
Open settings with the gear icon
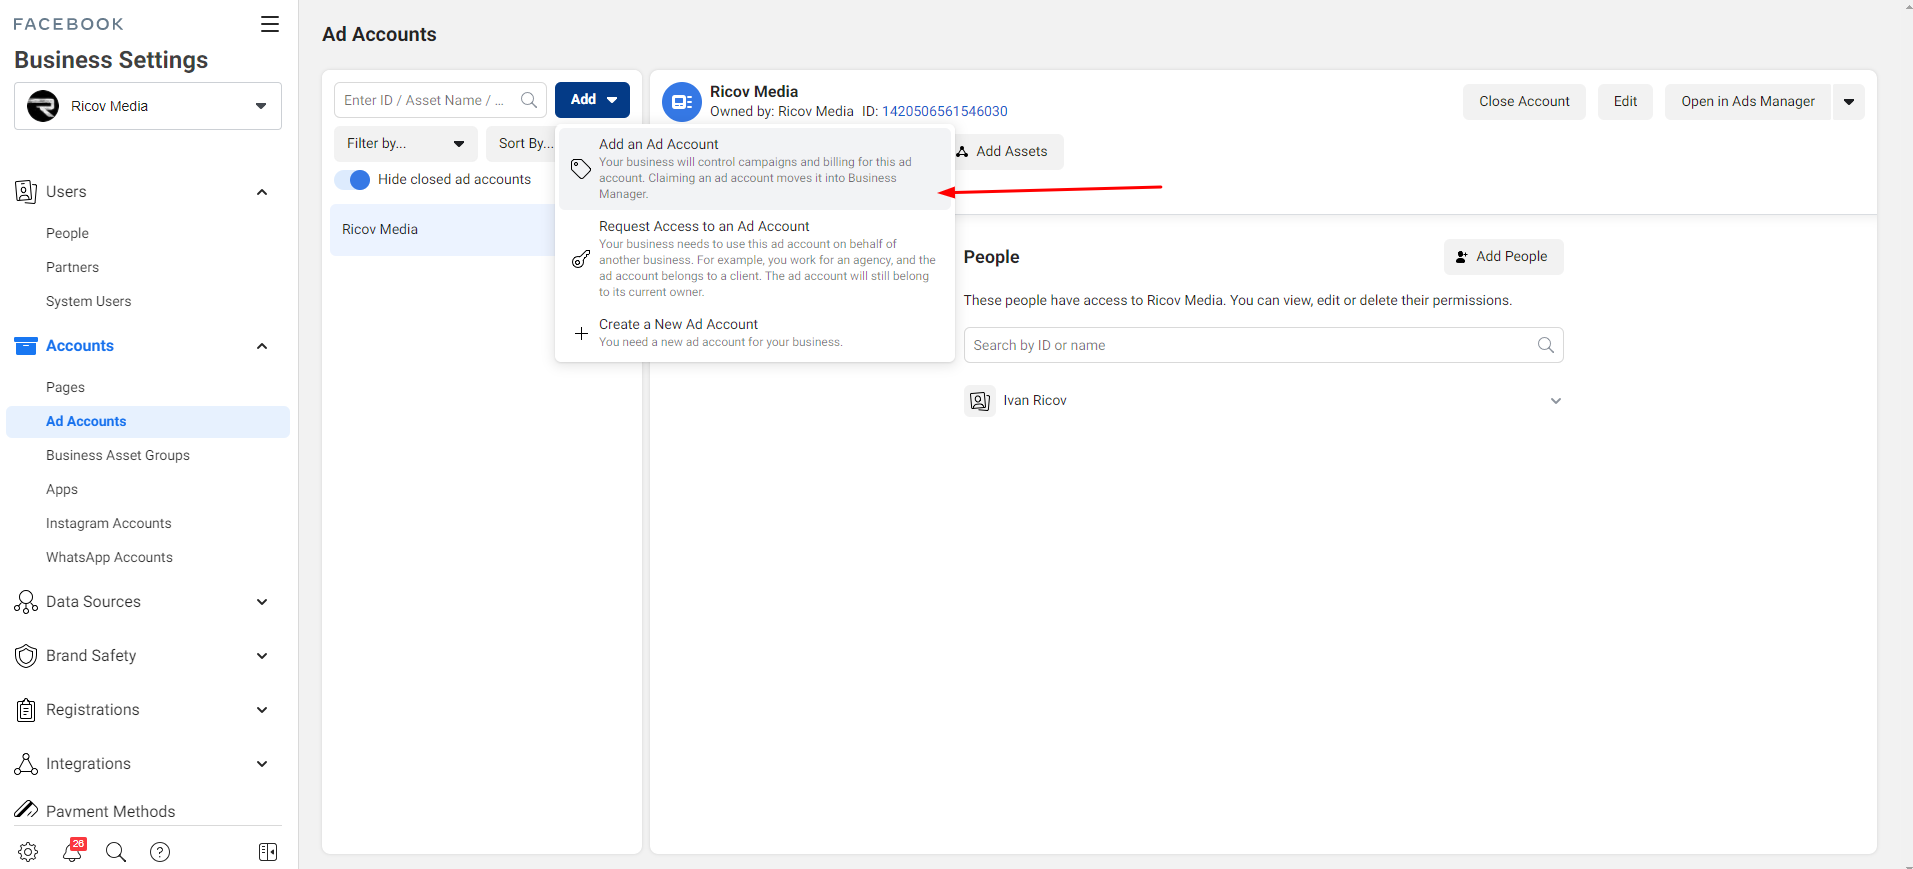28,852
